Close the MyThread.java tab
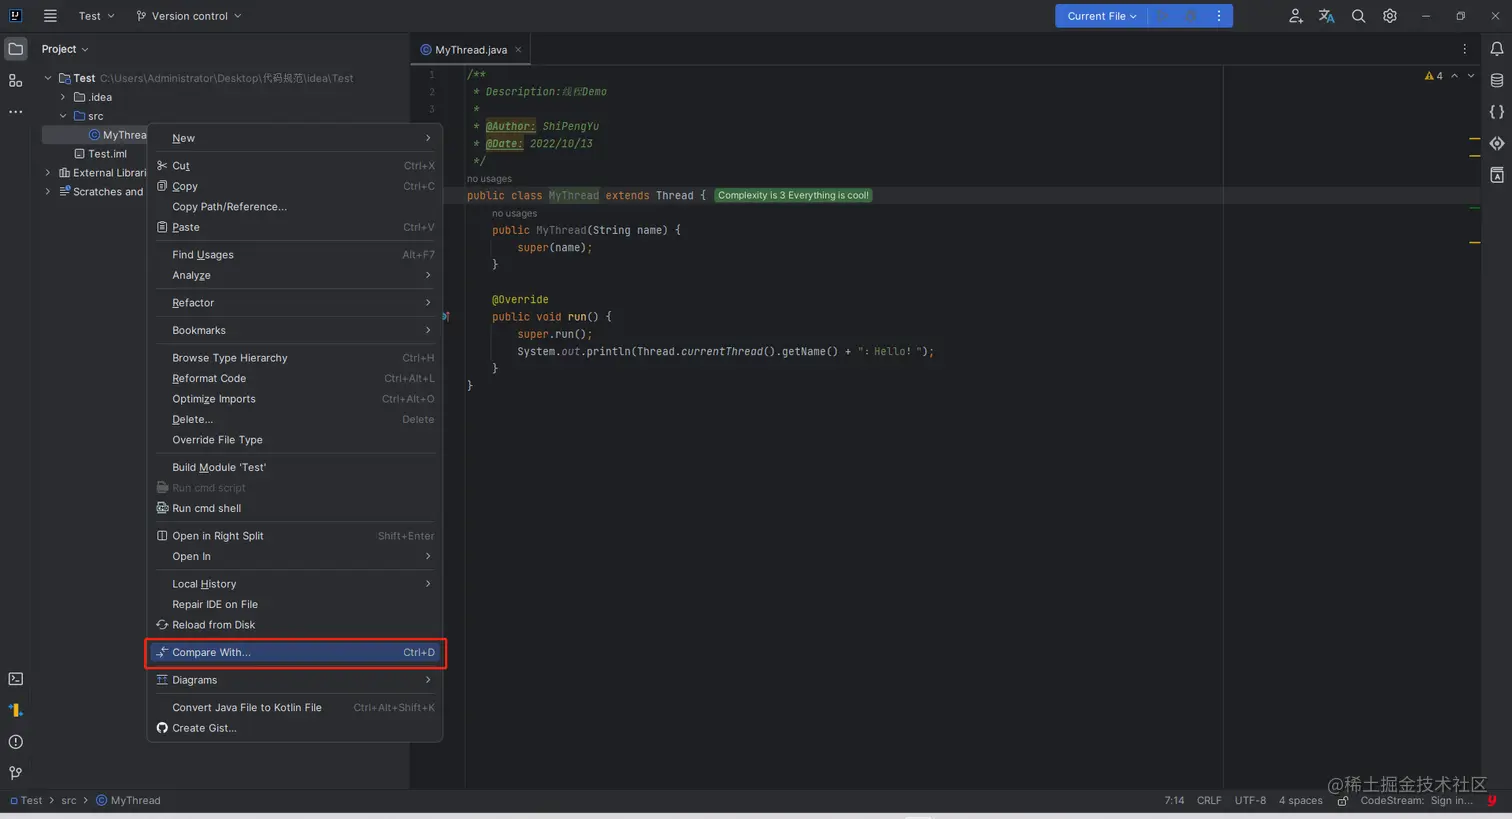This screenshot has width=1512, height=819. pos(518,50)
